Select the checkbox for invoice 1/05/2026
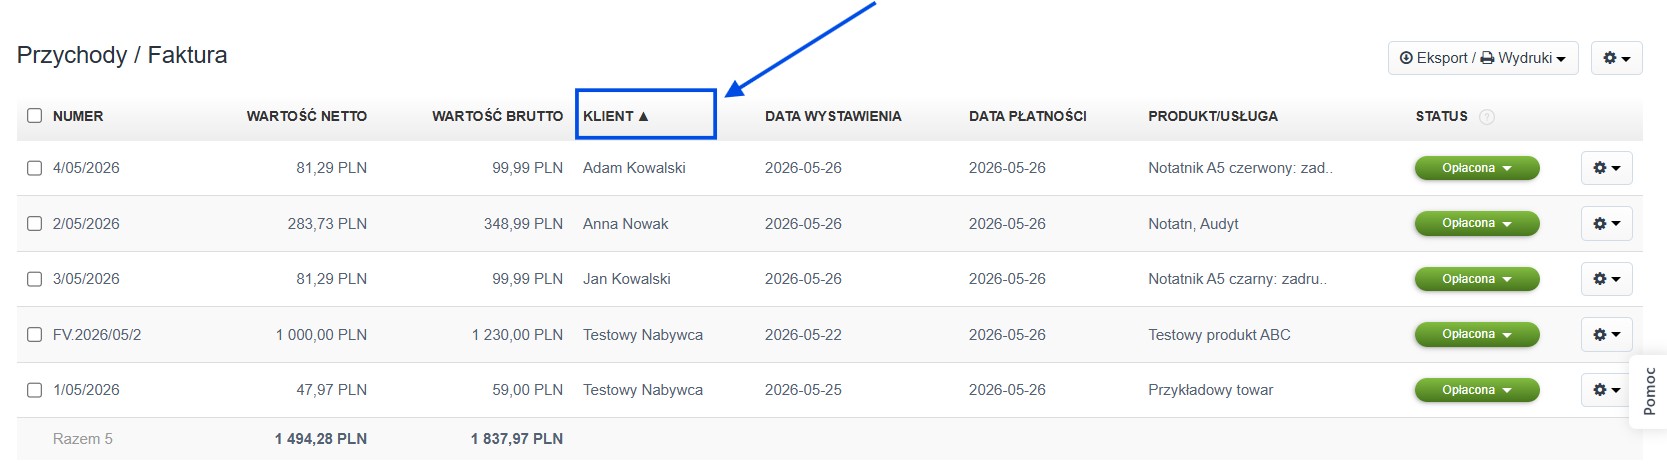1667x472 pixels. pyautogui.click(x=34, y=390)
